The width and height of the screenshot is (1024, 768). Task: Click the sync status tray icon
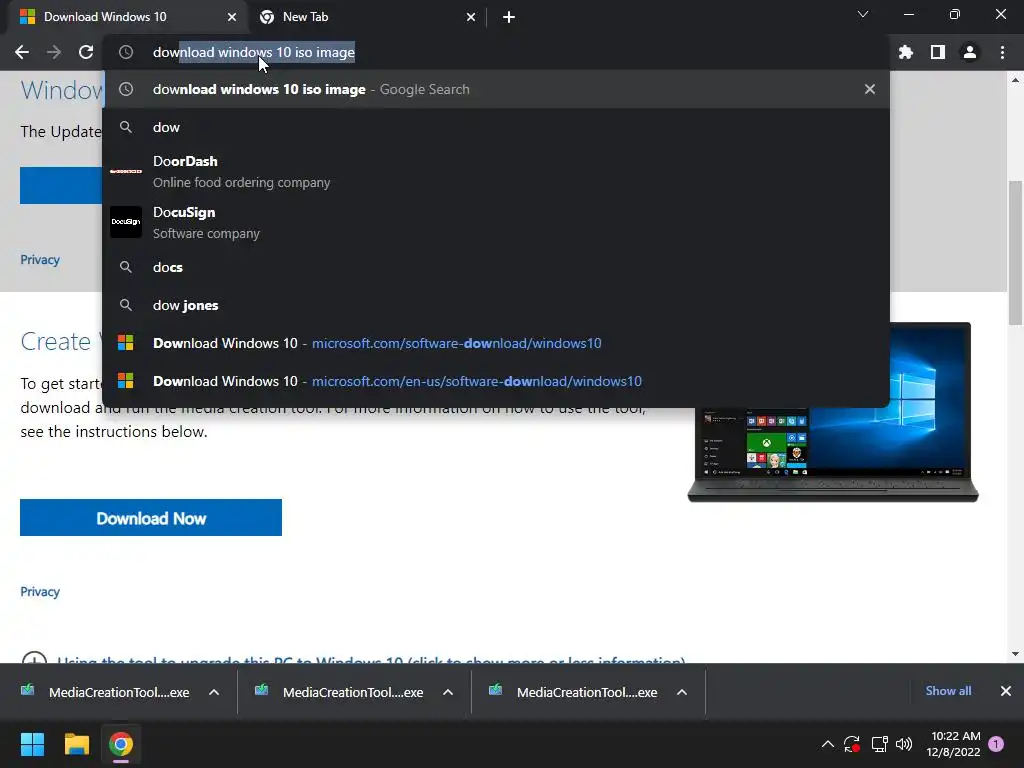click(852, 744)
